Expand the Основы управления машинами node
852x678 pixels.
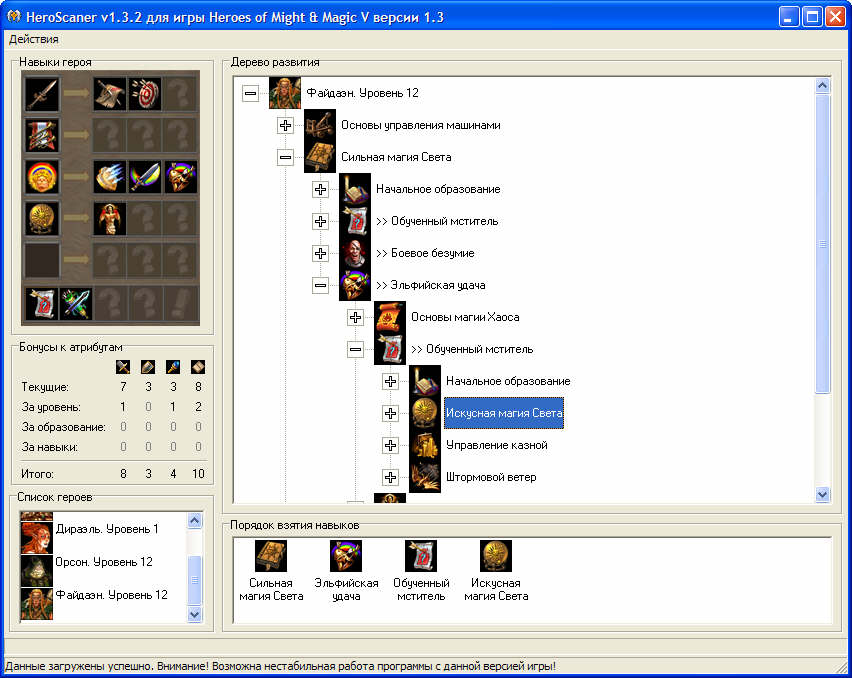point(285,125)
